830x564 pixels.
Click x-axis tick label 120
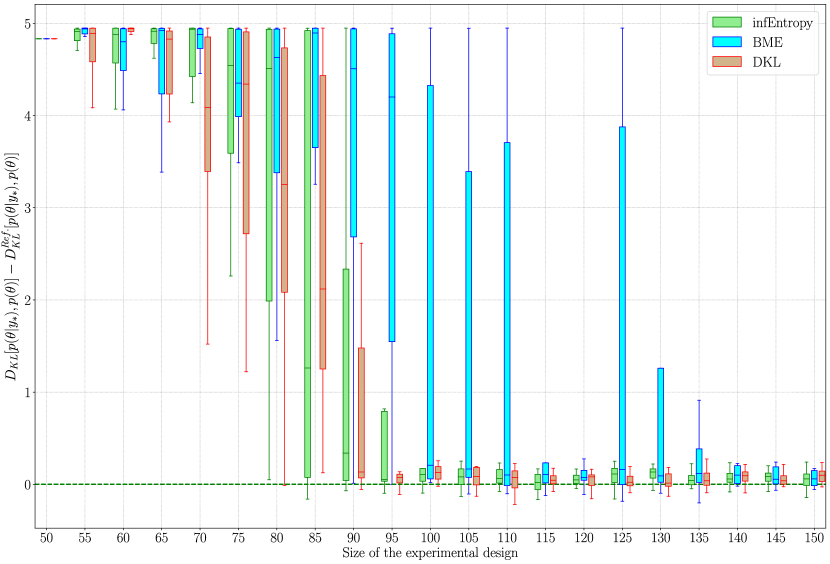pyautogui.click(x=584, y=538)
